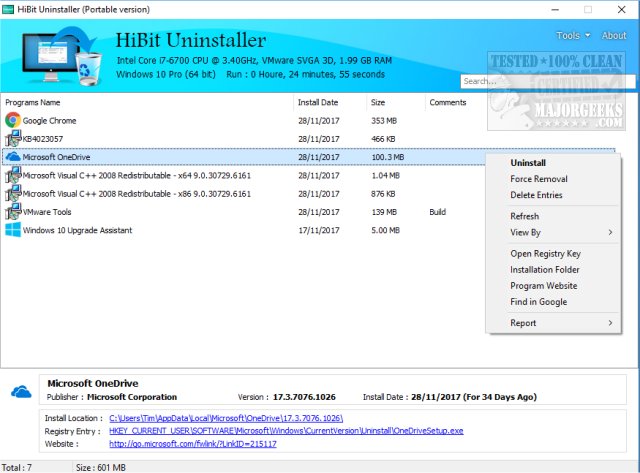
Task: Choose Find in Google option
Action: point(539,302)
